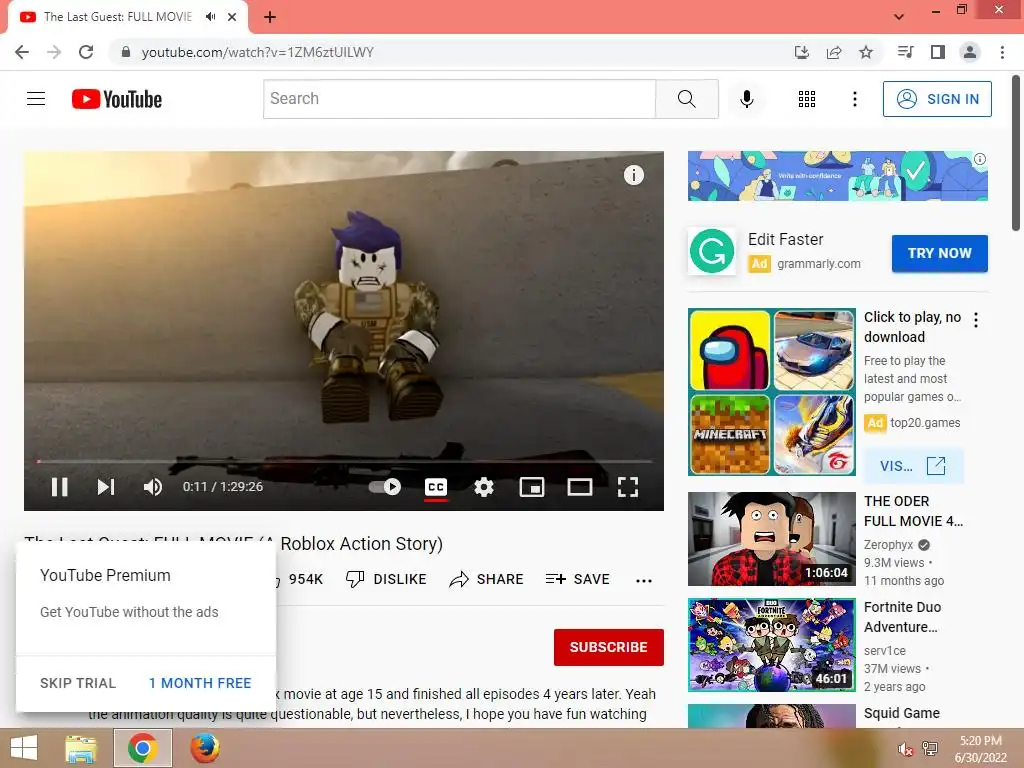The height and width of the screenshot is (768, 1024).
Task: Open the Grammarly logo ad icon
Action: pyautogui.click(x=712, y=251)
